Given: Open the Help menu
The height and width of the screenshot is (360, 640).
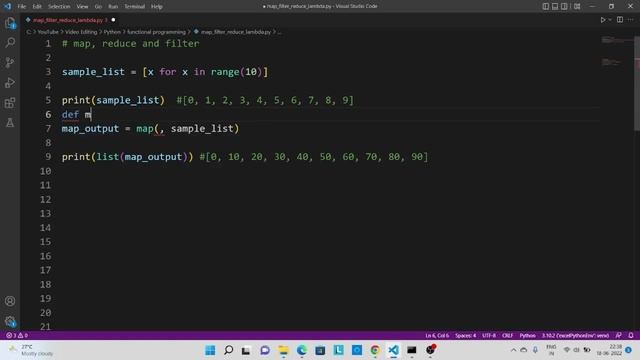Looking at the screenshot, I should click(x=157, y=7).
